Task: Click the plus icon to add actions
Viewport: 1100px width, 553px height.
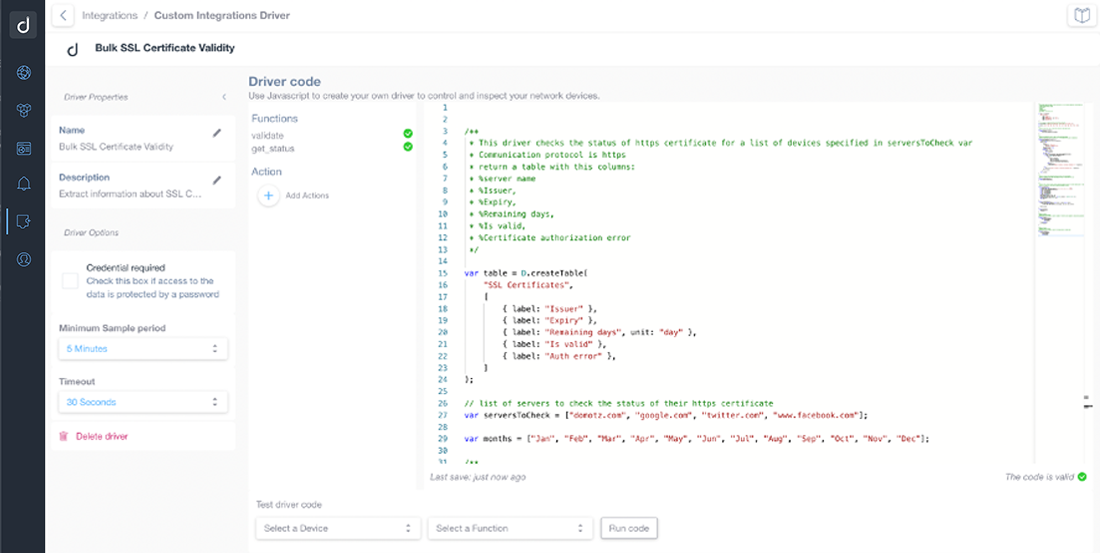Action: [x=269, y=195]
